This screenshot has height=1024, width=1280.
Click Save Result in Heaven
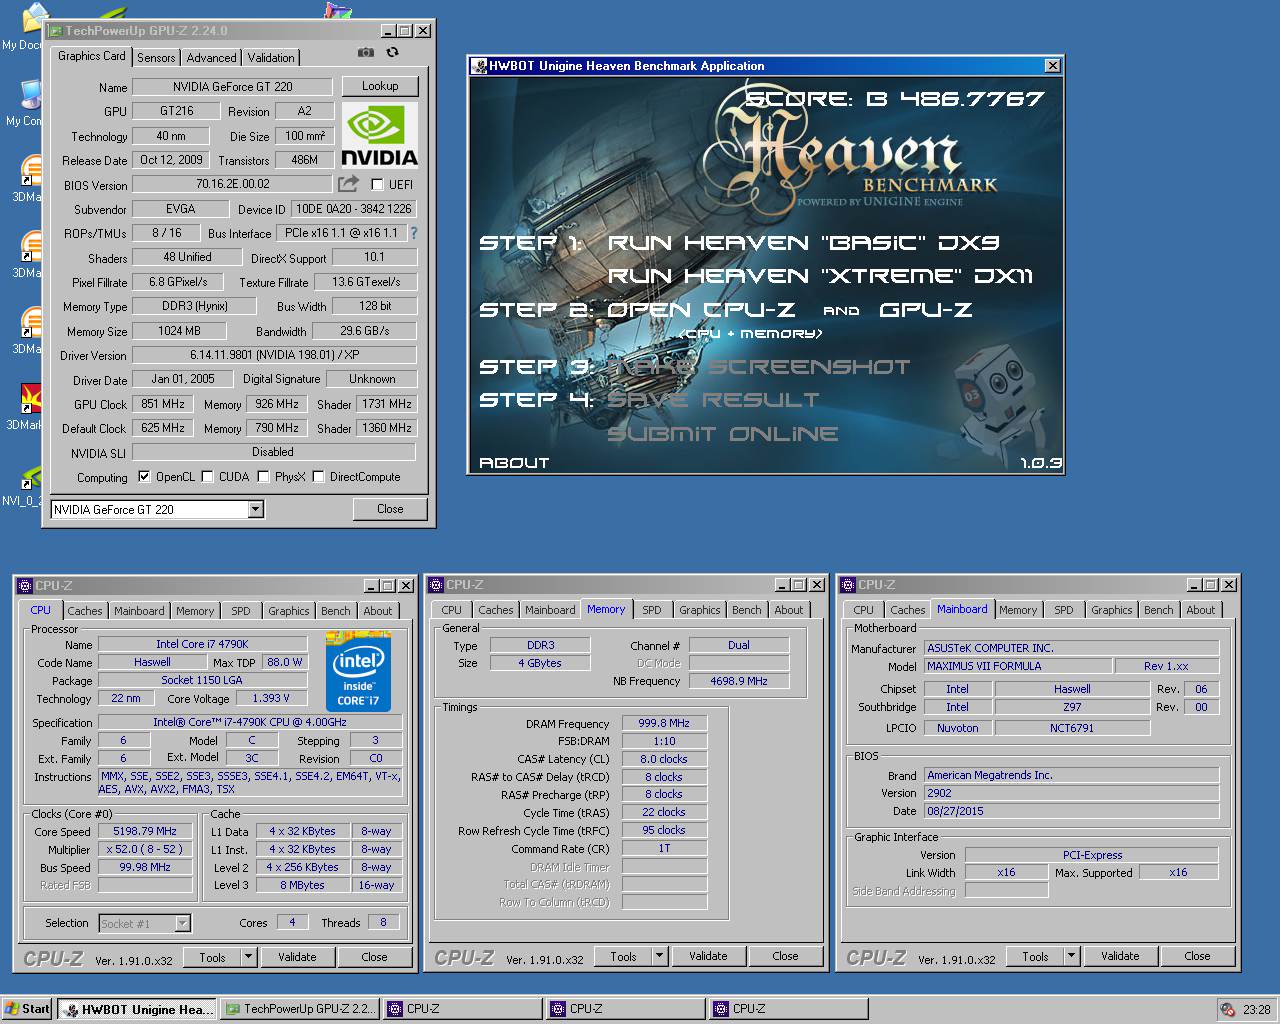pos(713,400)
